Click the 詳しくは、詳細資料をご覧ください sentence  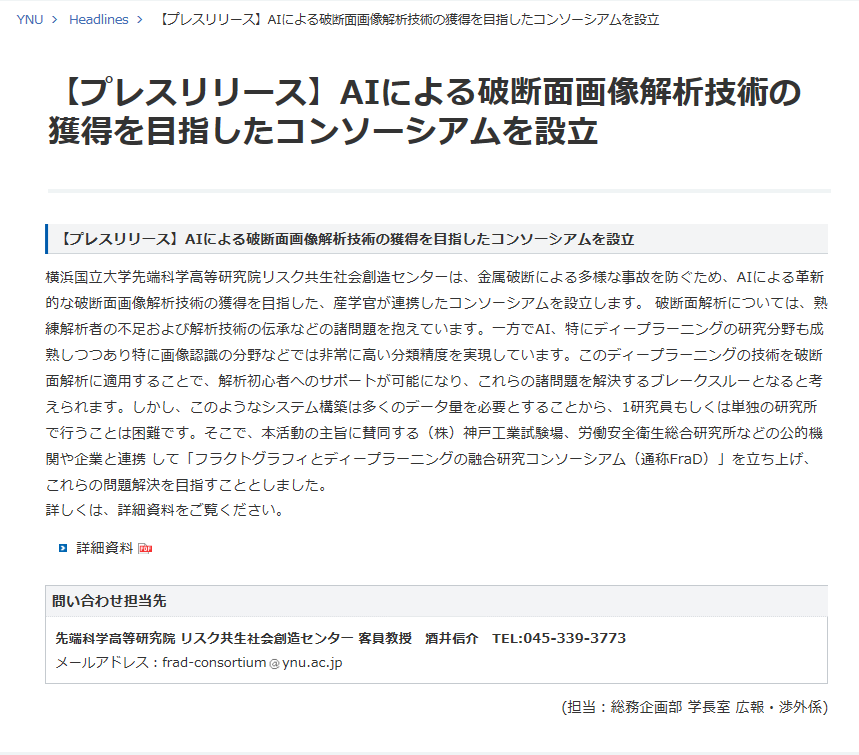tap(165, 510)
